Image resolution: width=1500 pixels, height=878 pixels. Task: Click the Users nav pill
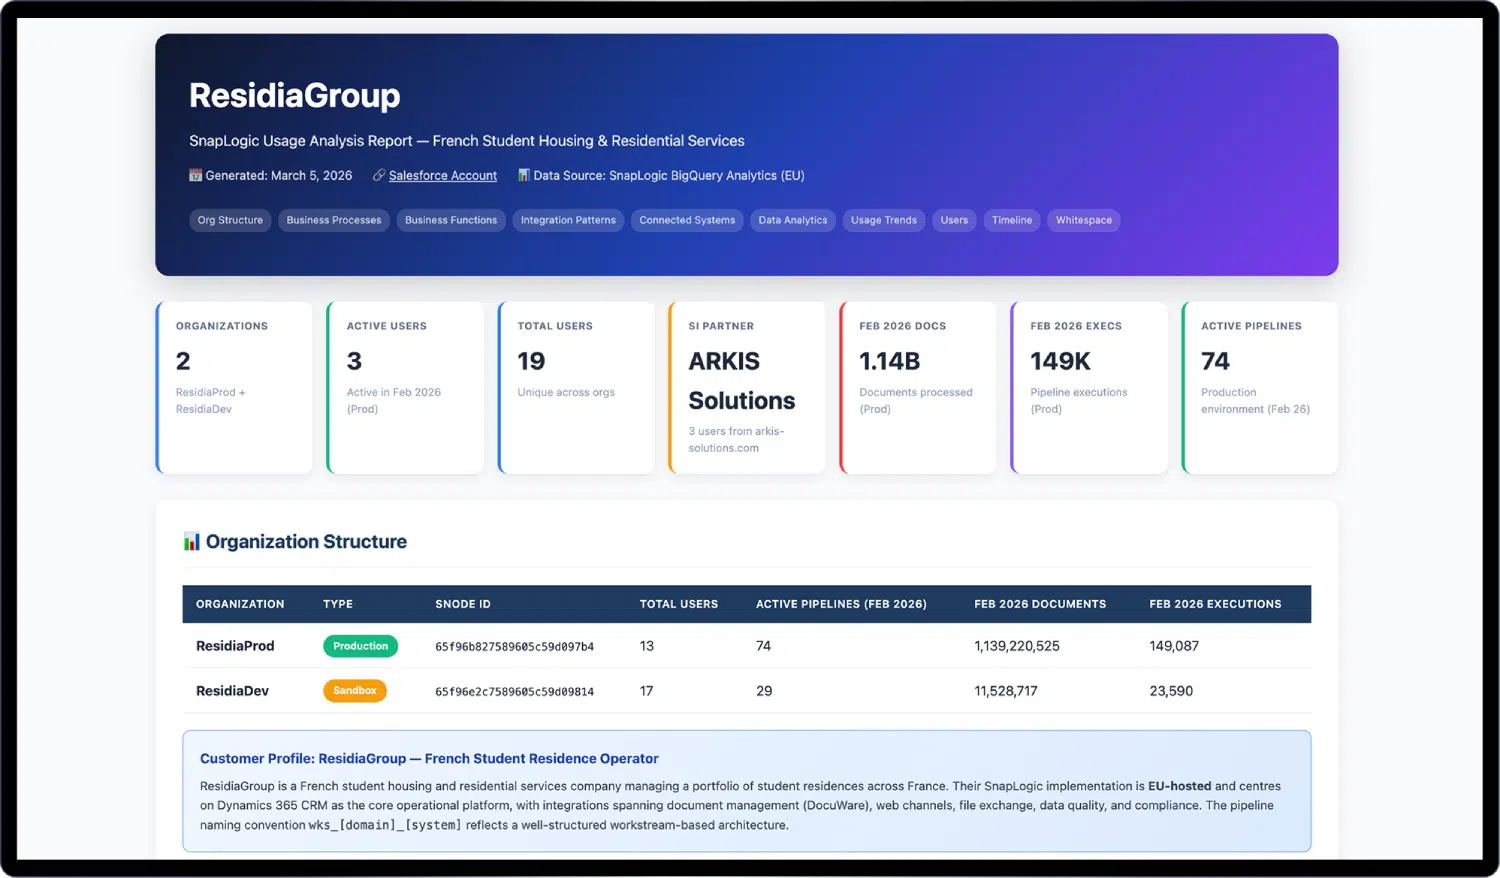(x=954, y=220)
